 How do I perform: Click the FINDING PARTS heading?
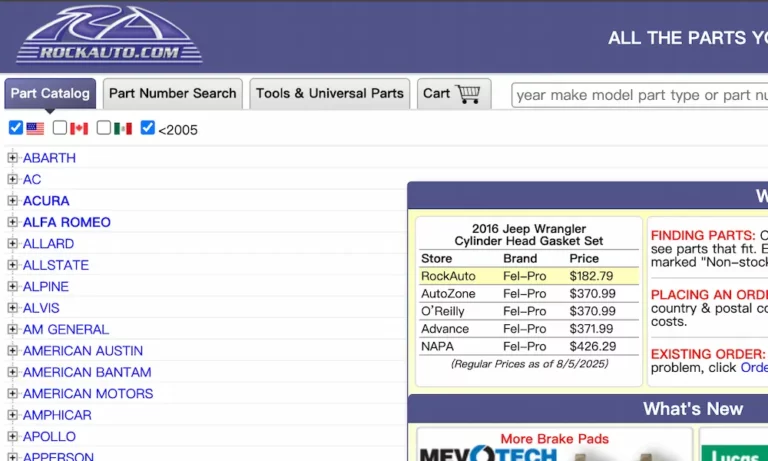click(x=703, y=235)
